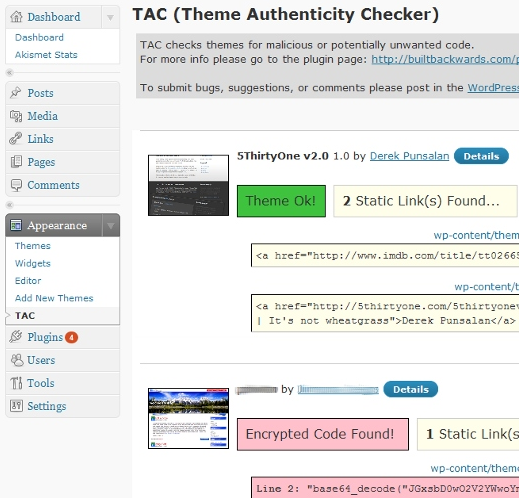
Task: Click the Dashboard house icon
Action: coord(16,17)
